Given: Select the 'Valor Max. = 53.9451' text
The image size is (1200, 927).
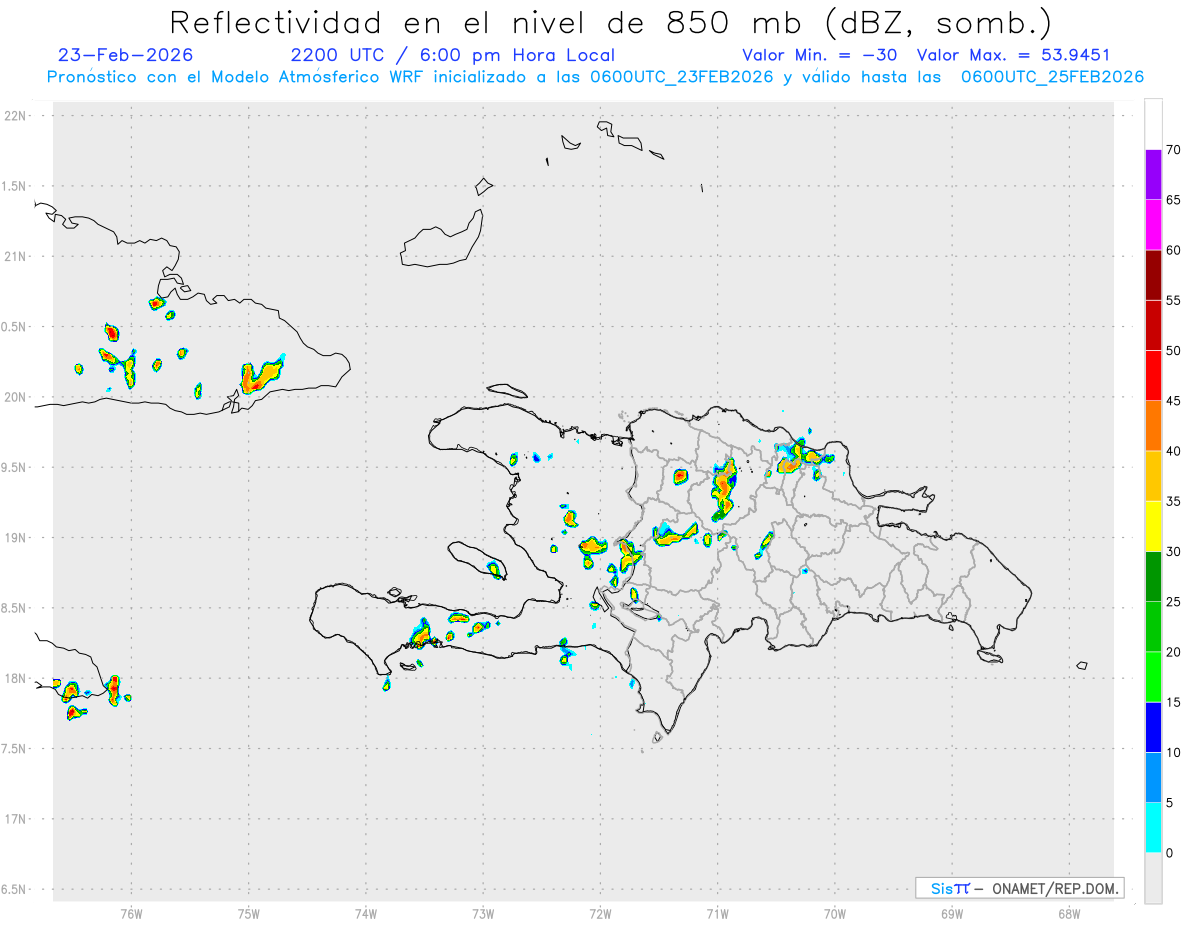Looking at the screenshot, I should tap(1013, 55).
